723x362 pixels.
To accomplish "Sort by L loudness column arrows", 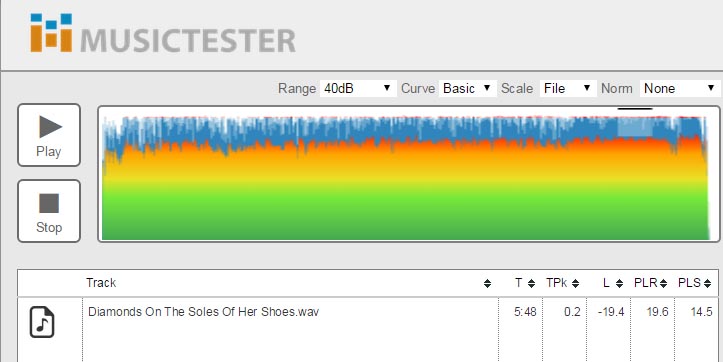I will tap(619, 284).
